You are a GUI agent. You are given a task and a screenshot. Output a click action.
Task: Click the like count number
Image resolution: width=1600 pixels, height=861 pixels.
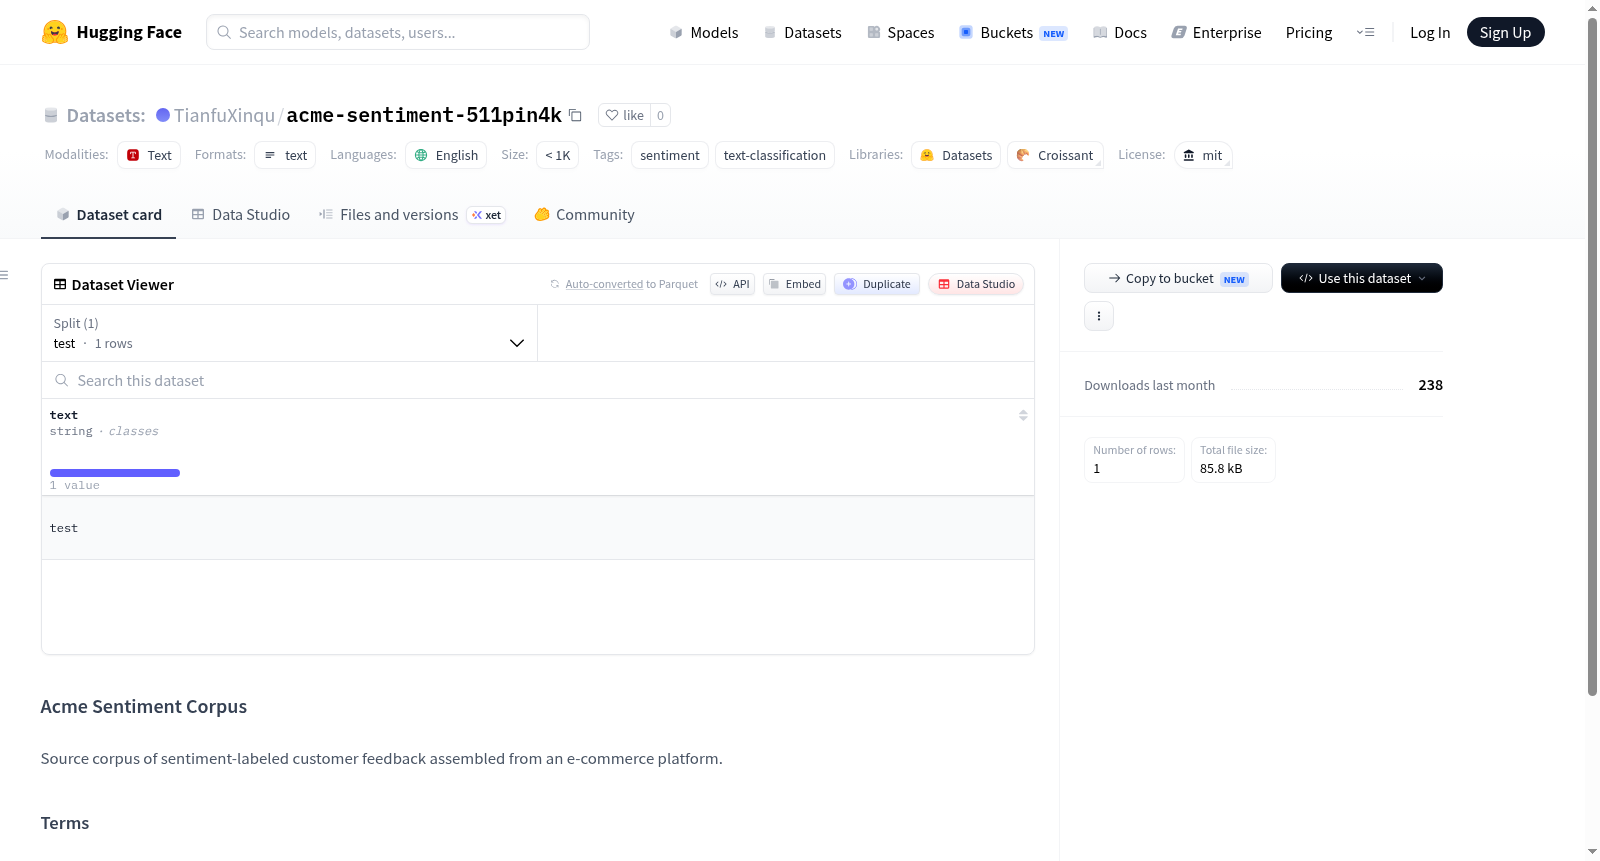660,115
